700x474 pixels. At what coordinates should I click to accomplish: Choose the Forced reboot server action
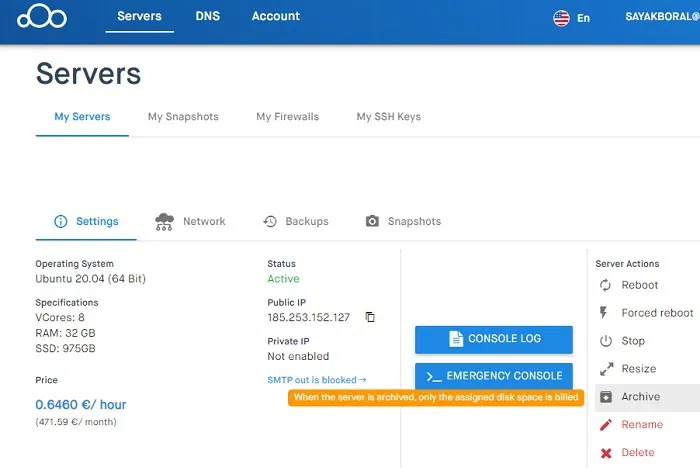658,313
